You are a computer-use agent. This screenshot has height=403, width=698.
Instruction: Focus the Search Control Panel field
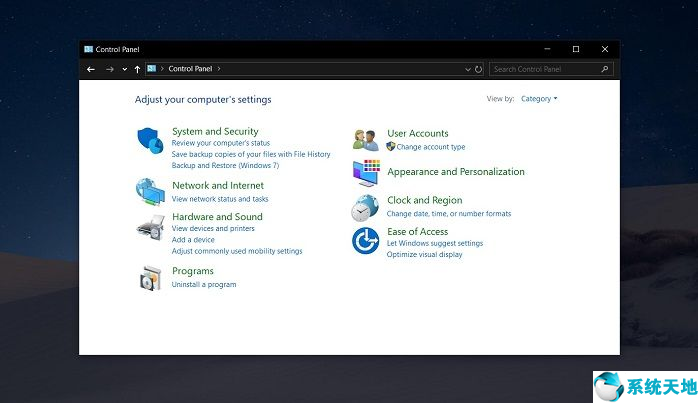tap(551, 69)
